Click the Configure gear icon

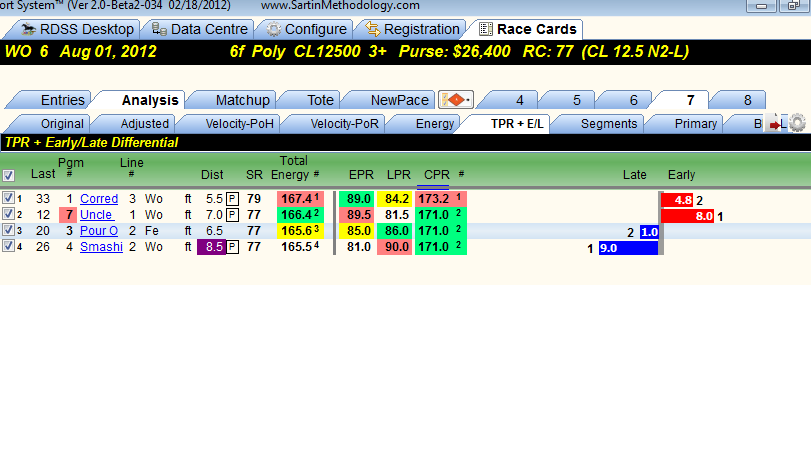click(274, 29)
